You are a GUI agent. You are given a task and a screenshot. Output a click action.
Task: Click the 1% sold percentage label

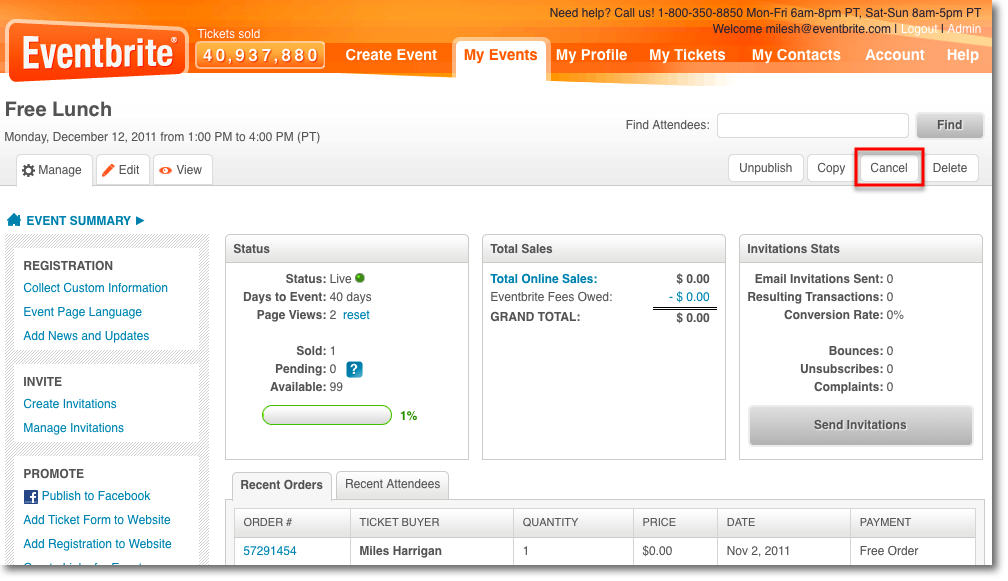(x=408, y=416)
